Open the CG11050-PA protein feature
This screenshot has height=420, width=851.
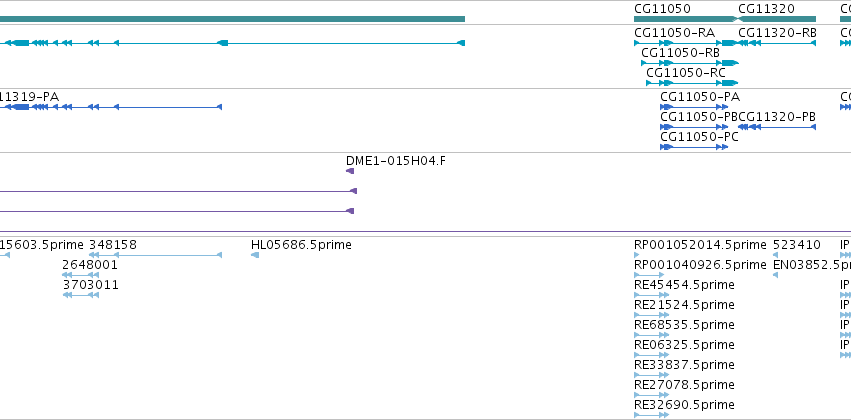click(699, 97)
